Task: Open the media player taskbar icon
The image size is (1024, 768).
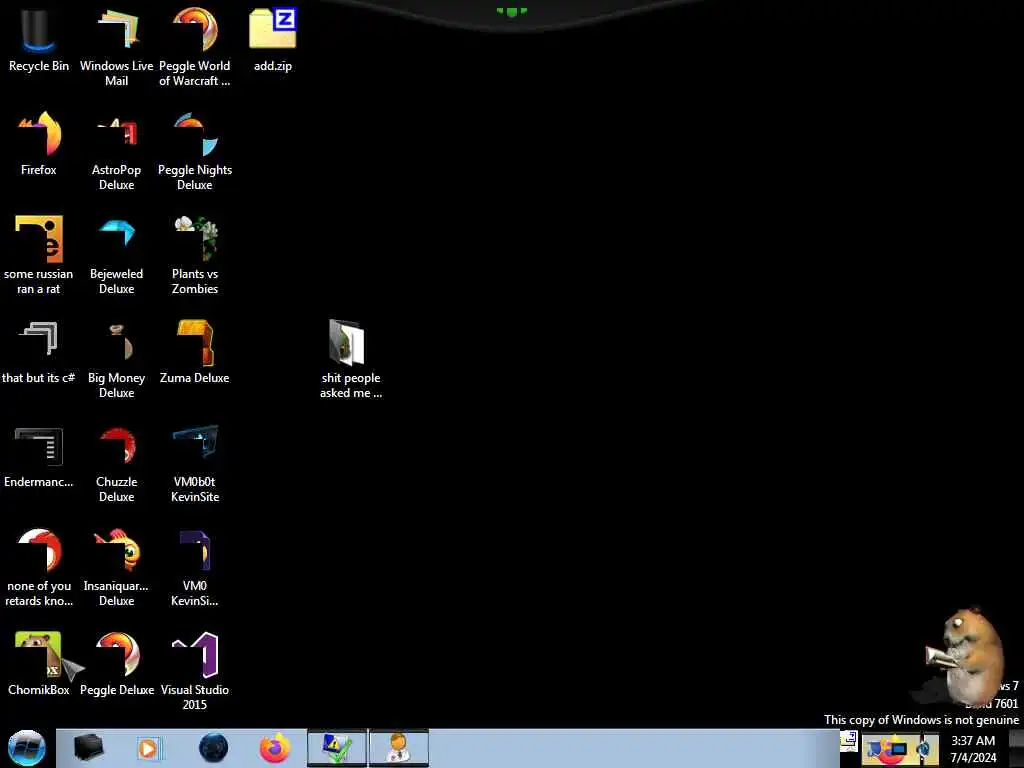Action: tap(148, 748)
